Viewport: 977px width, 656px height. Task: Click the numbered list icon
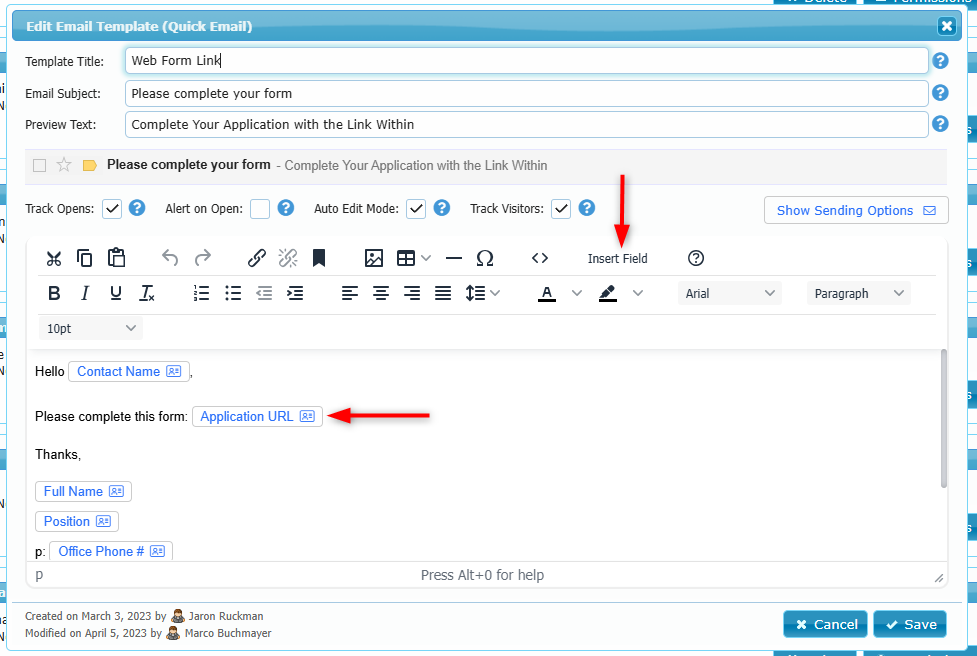(x=202, y=293)
